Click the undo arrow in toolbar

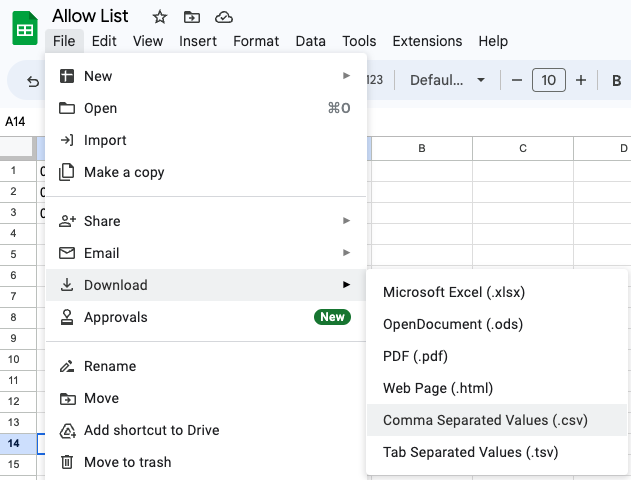pyautogui.click(x=33, y=82)
